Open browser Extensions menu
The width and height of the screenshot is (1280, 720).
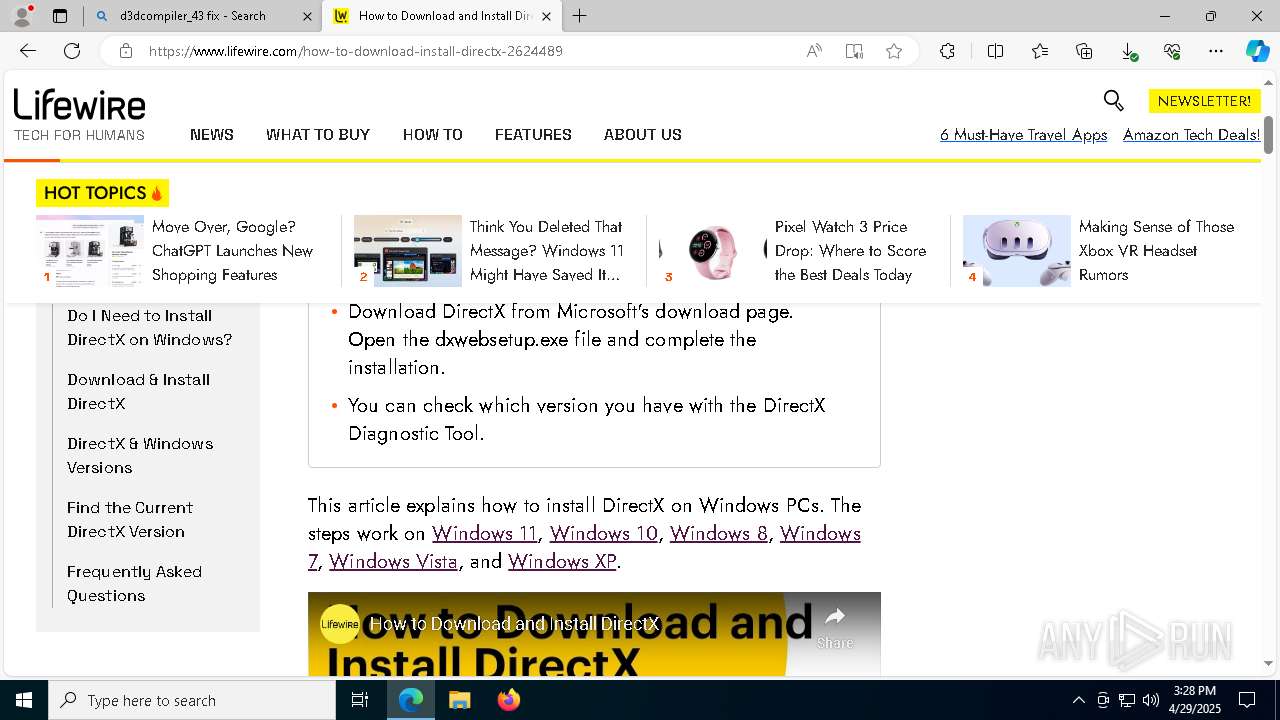point(947,51)
